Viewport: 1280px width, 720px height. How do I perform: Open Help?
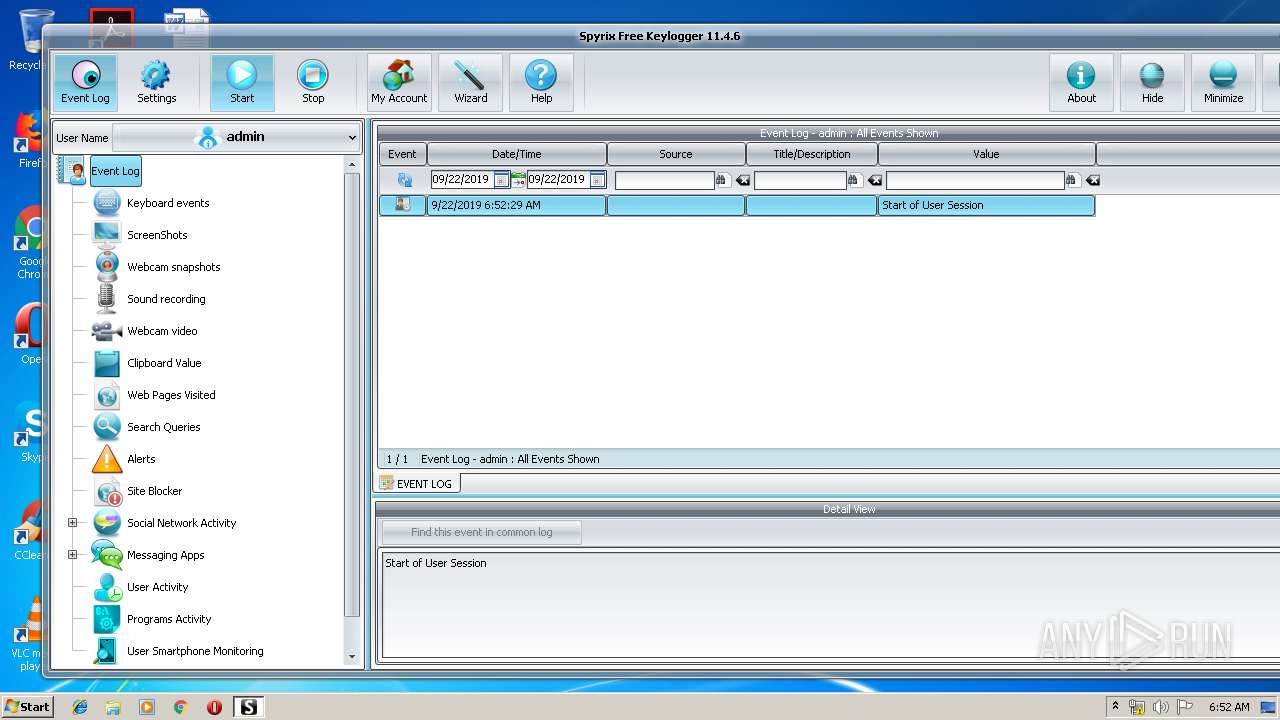[x=541, y=82]
